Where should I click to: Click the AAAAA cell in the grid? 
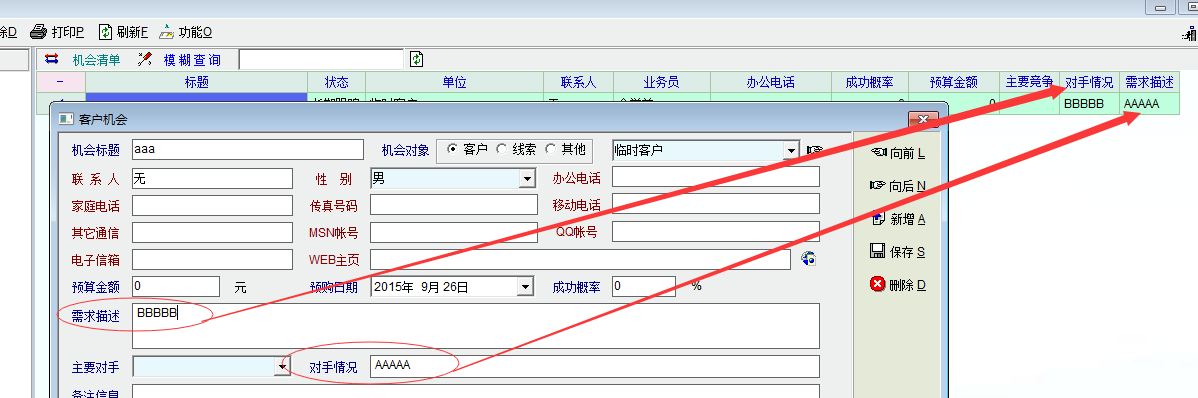coord(1149,104)
